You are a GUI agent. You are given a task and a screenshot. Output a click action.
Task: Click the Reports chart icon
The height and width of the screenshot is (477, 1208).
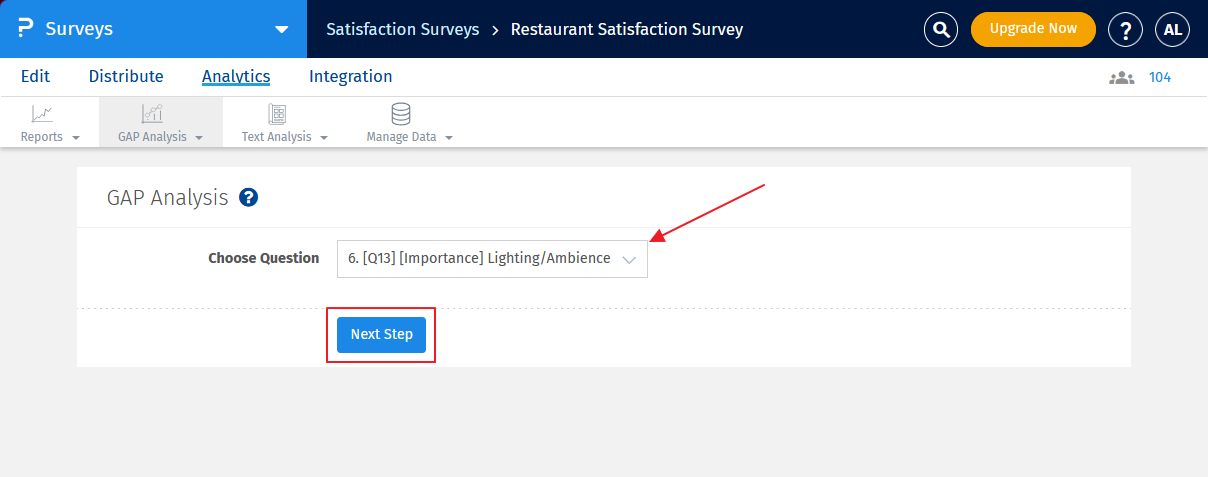click(x=42, y=114)
